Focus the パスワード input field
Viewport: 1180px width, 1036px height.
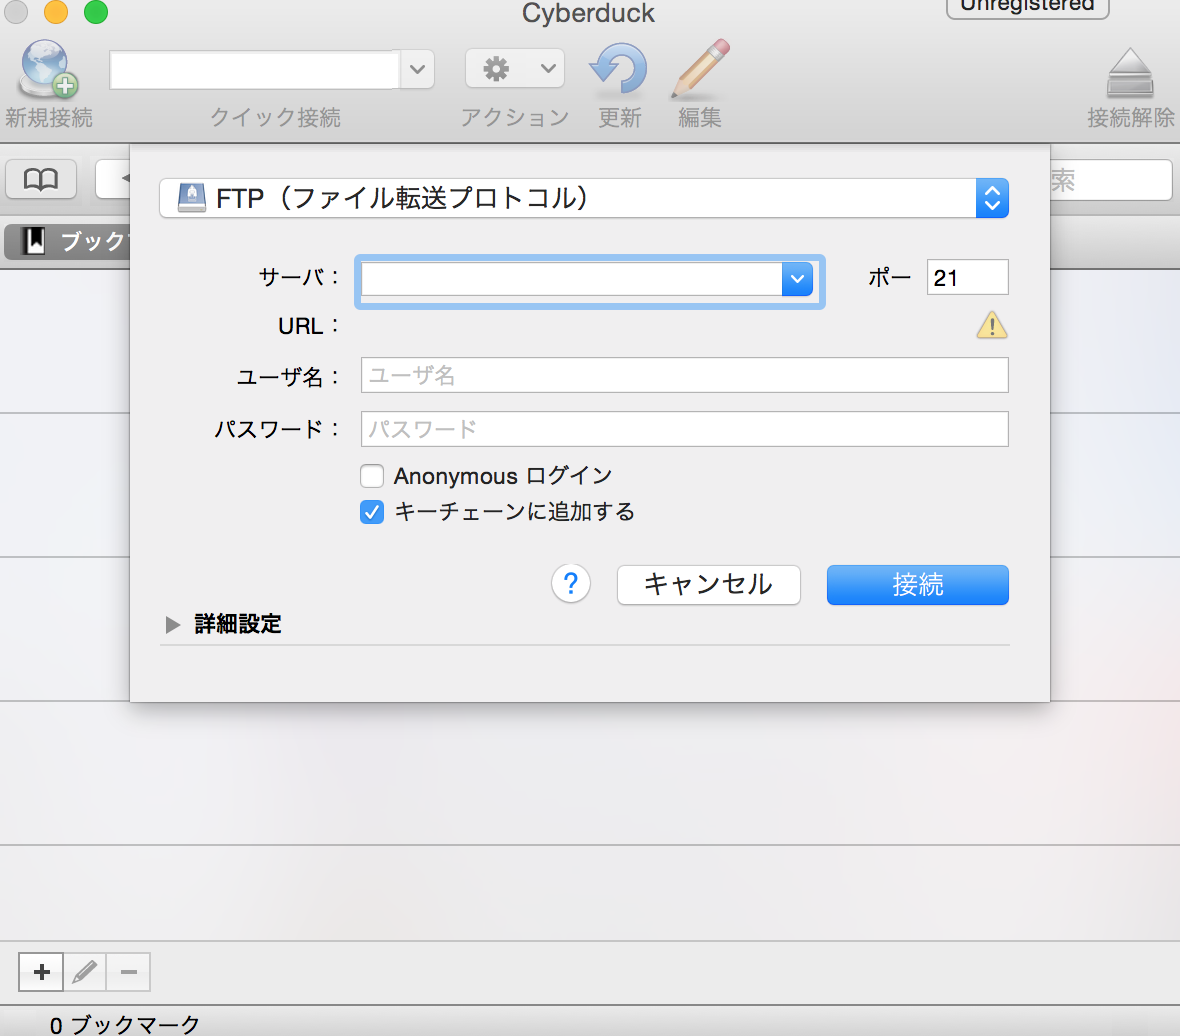tap(684, 429)
